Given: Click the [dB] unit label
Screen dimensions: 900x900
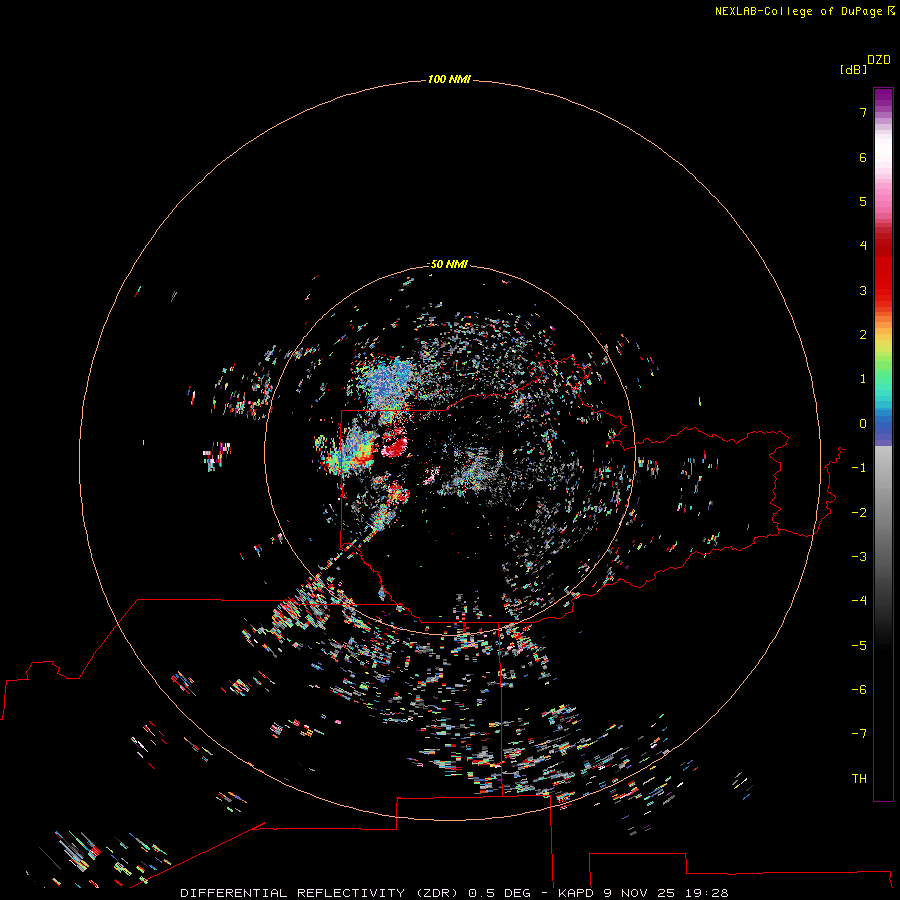Looking at the screenshot, I should coord(854,69).
